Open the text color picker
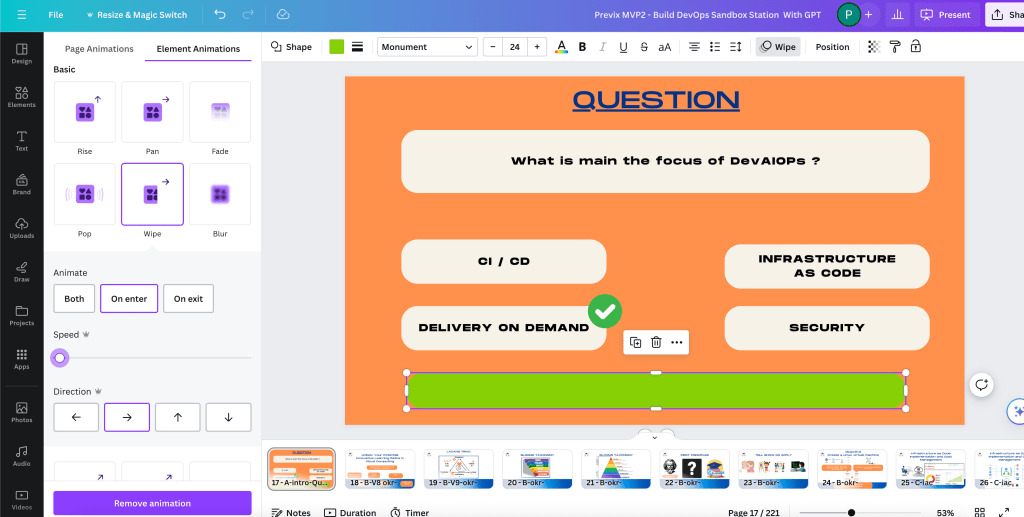Image resolution: width=1024 pixels, height=517 pixels. coord(561,46)
